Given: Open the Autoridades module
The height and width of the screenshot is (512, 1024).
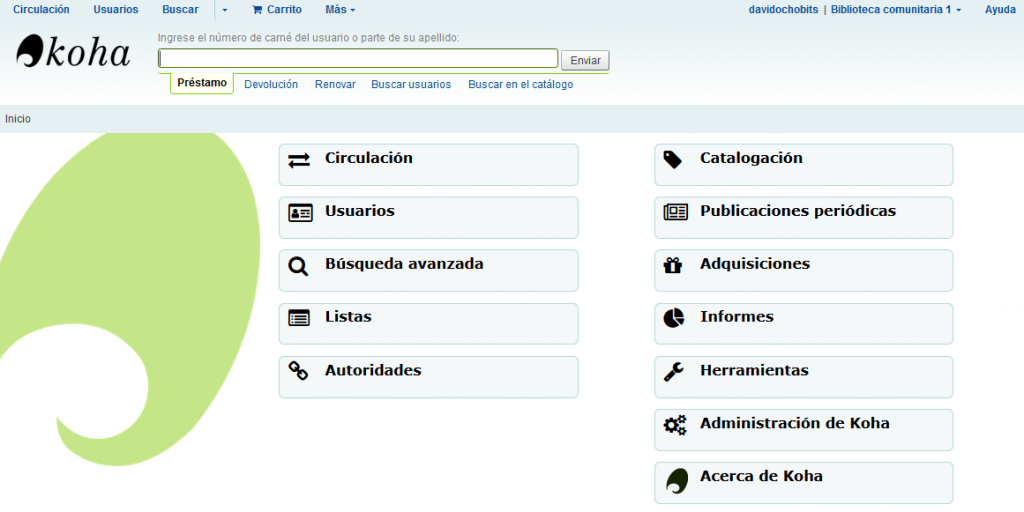Looking at the screenshot, I should [428, 377].
